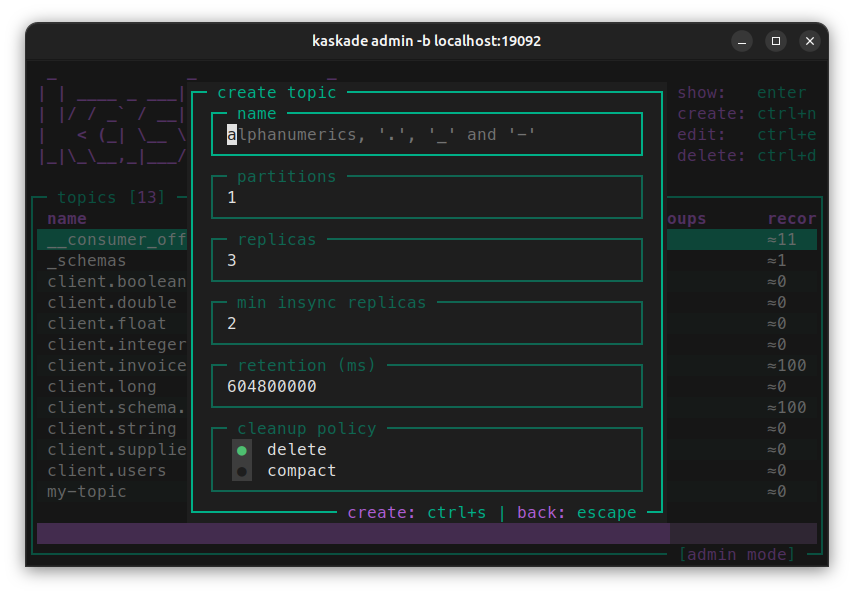
Task: Click the retention (ms) field
Action: tap(426, 387)
